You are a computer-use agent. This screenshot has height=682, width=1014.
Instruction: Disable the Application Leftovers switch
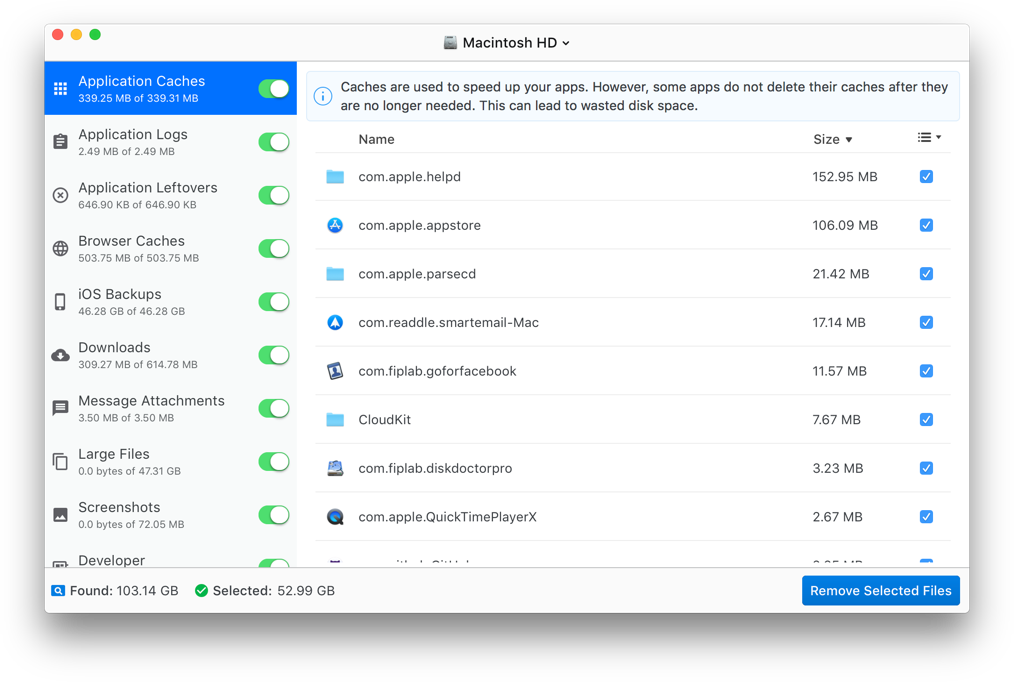(x=274, y=195)
